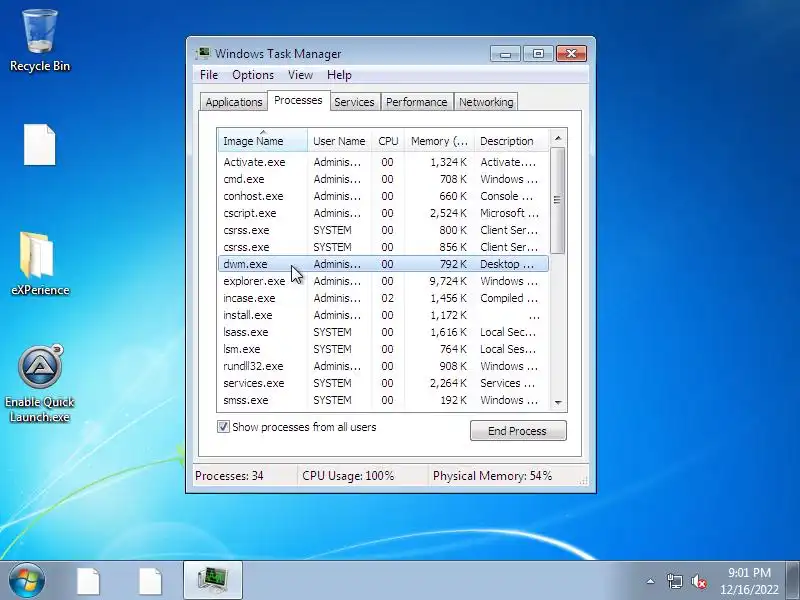Maximize the Windows Task Manager window
The width and height of the screenshot is (800, 600).
538,54
